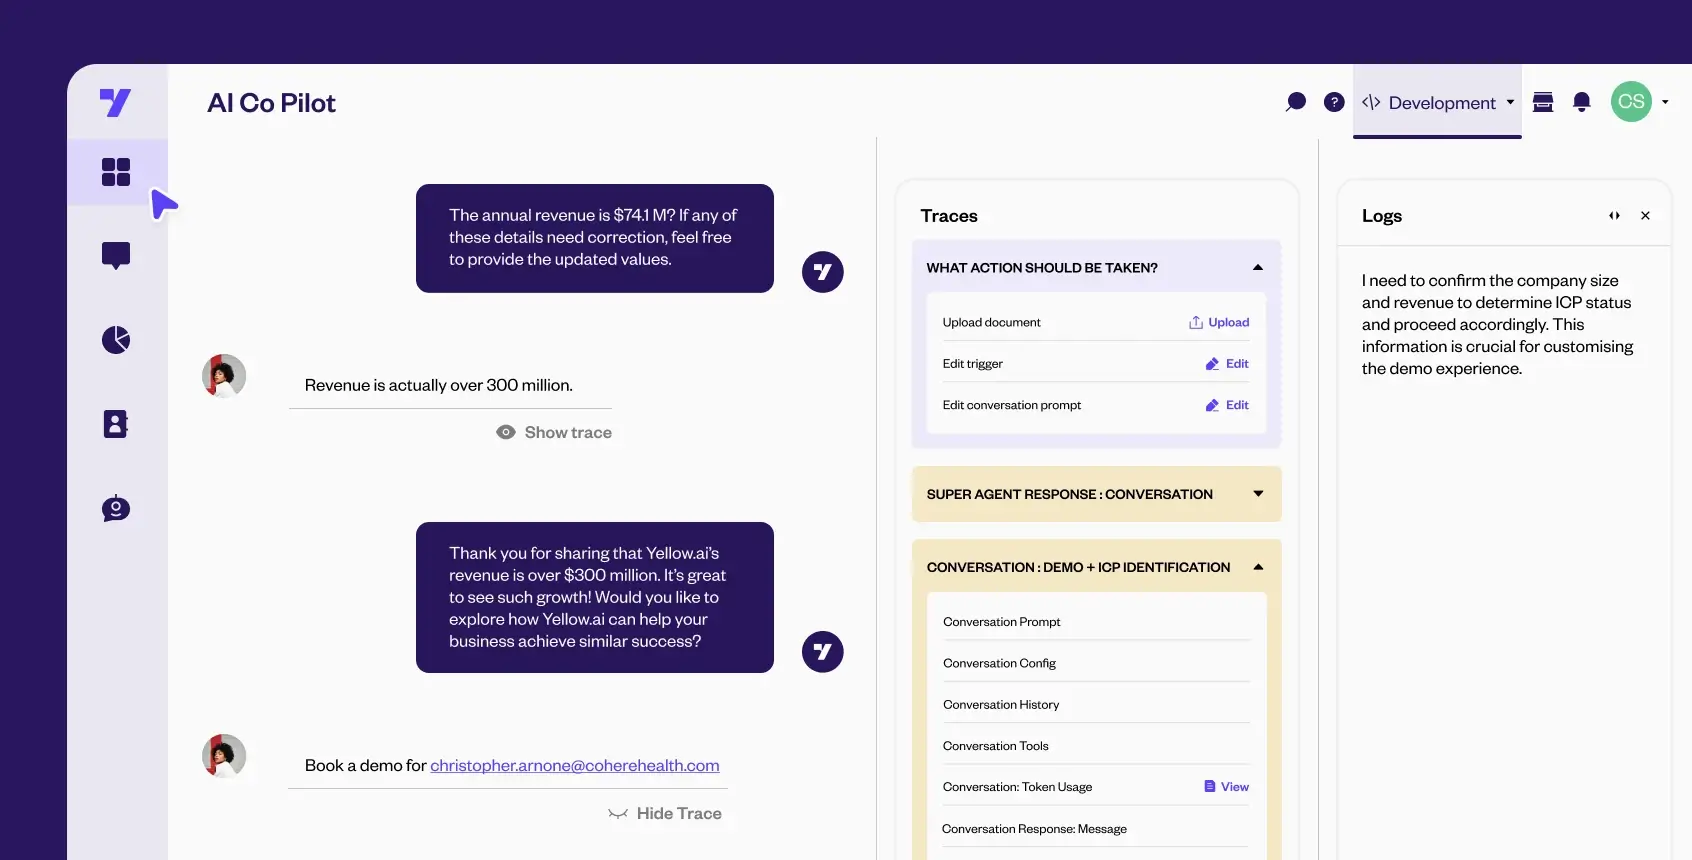Open the pie chart analytics sidebar icon
This screenshot has height=860, width=1692.
(116, 340)
